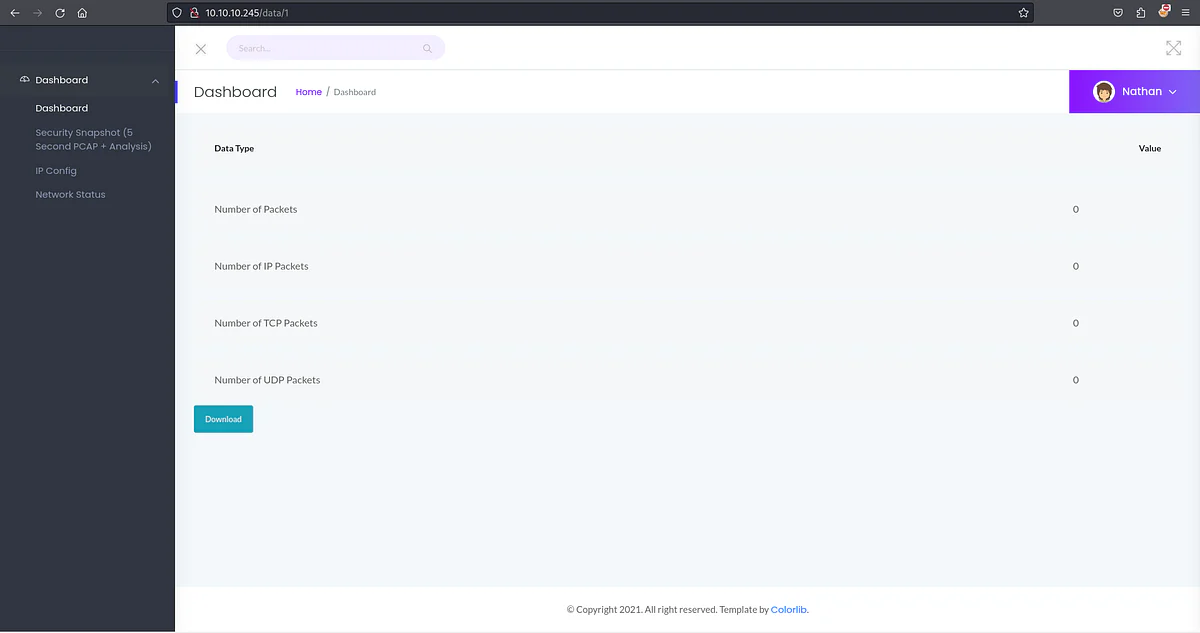This screenshot has width=1200, height=633.
Task: Select Dashboard sub-item in the sidebar
Action: click(62, 108)
